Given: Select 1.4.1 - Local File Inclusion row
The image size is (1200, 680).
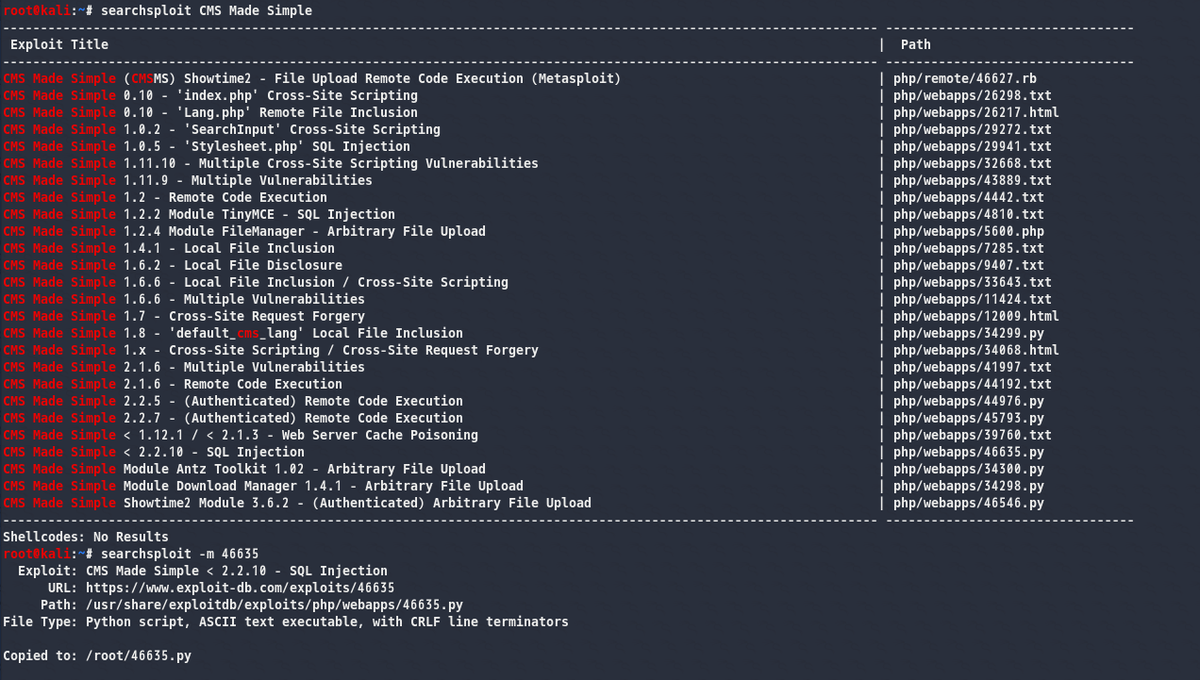Looking at the screenshot, I should (x=169, y=248).
